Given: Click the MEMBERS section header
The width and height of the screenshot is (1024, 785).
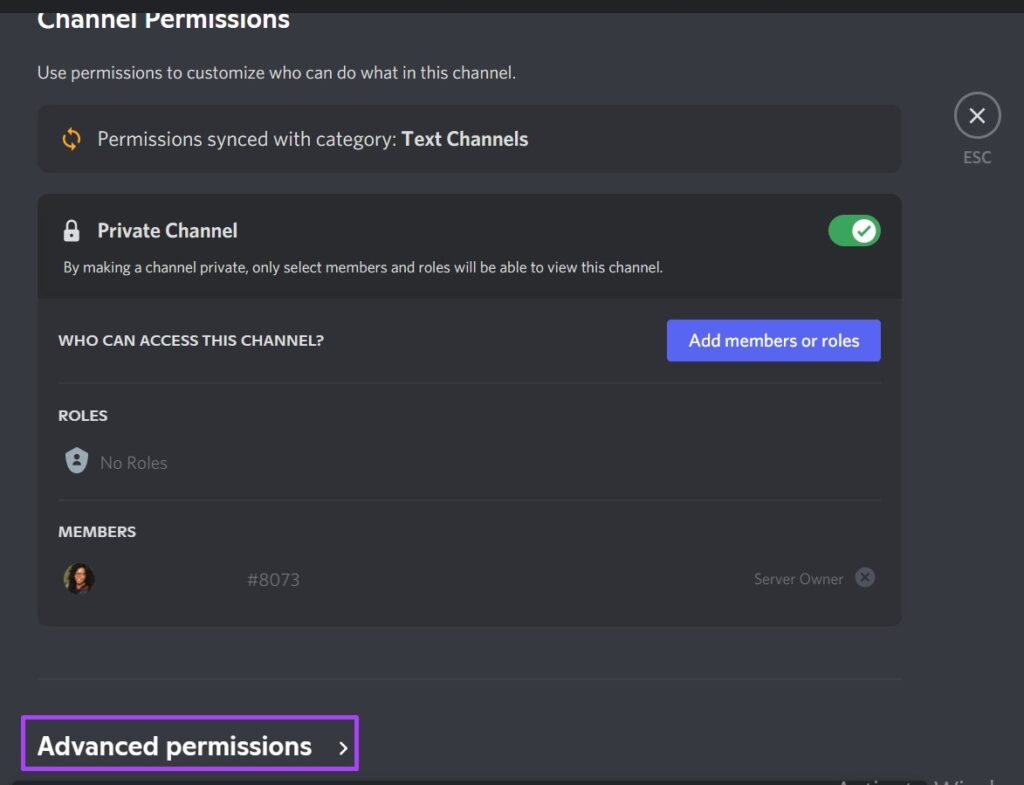Looking at the screenshot, I should tap(97, 532).
